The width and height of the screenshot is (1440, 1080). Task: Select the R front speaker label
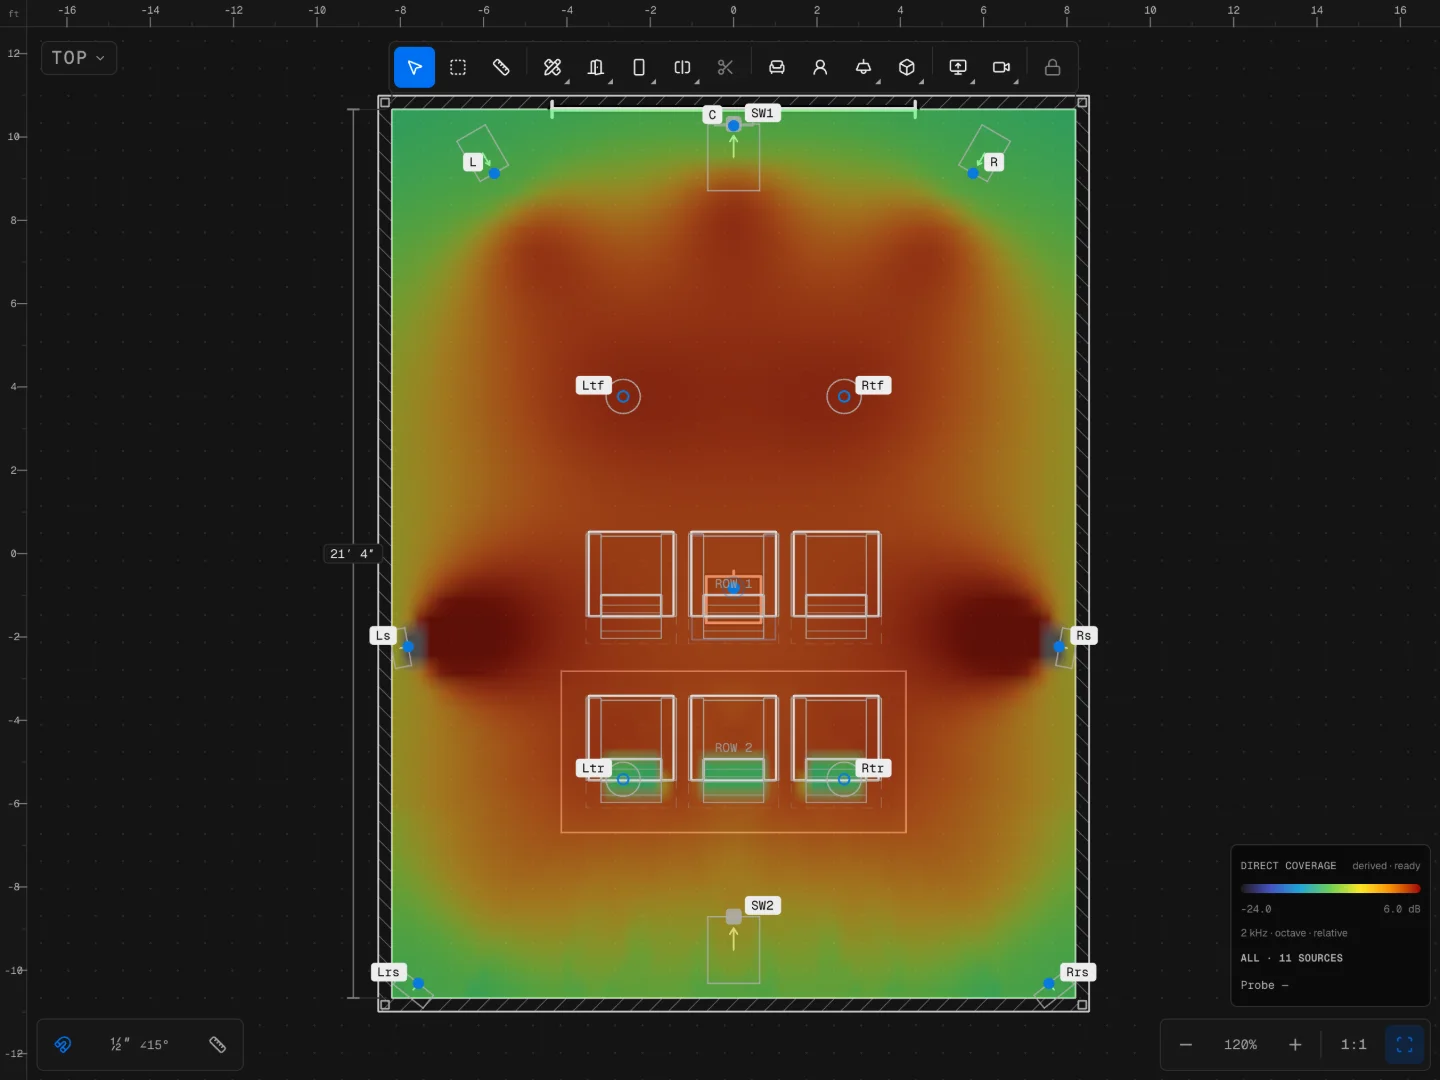tap(993, 161)
